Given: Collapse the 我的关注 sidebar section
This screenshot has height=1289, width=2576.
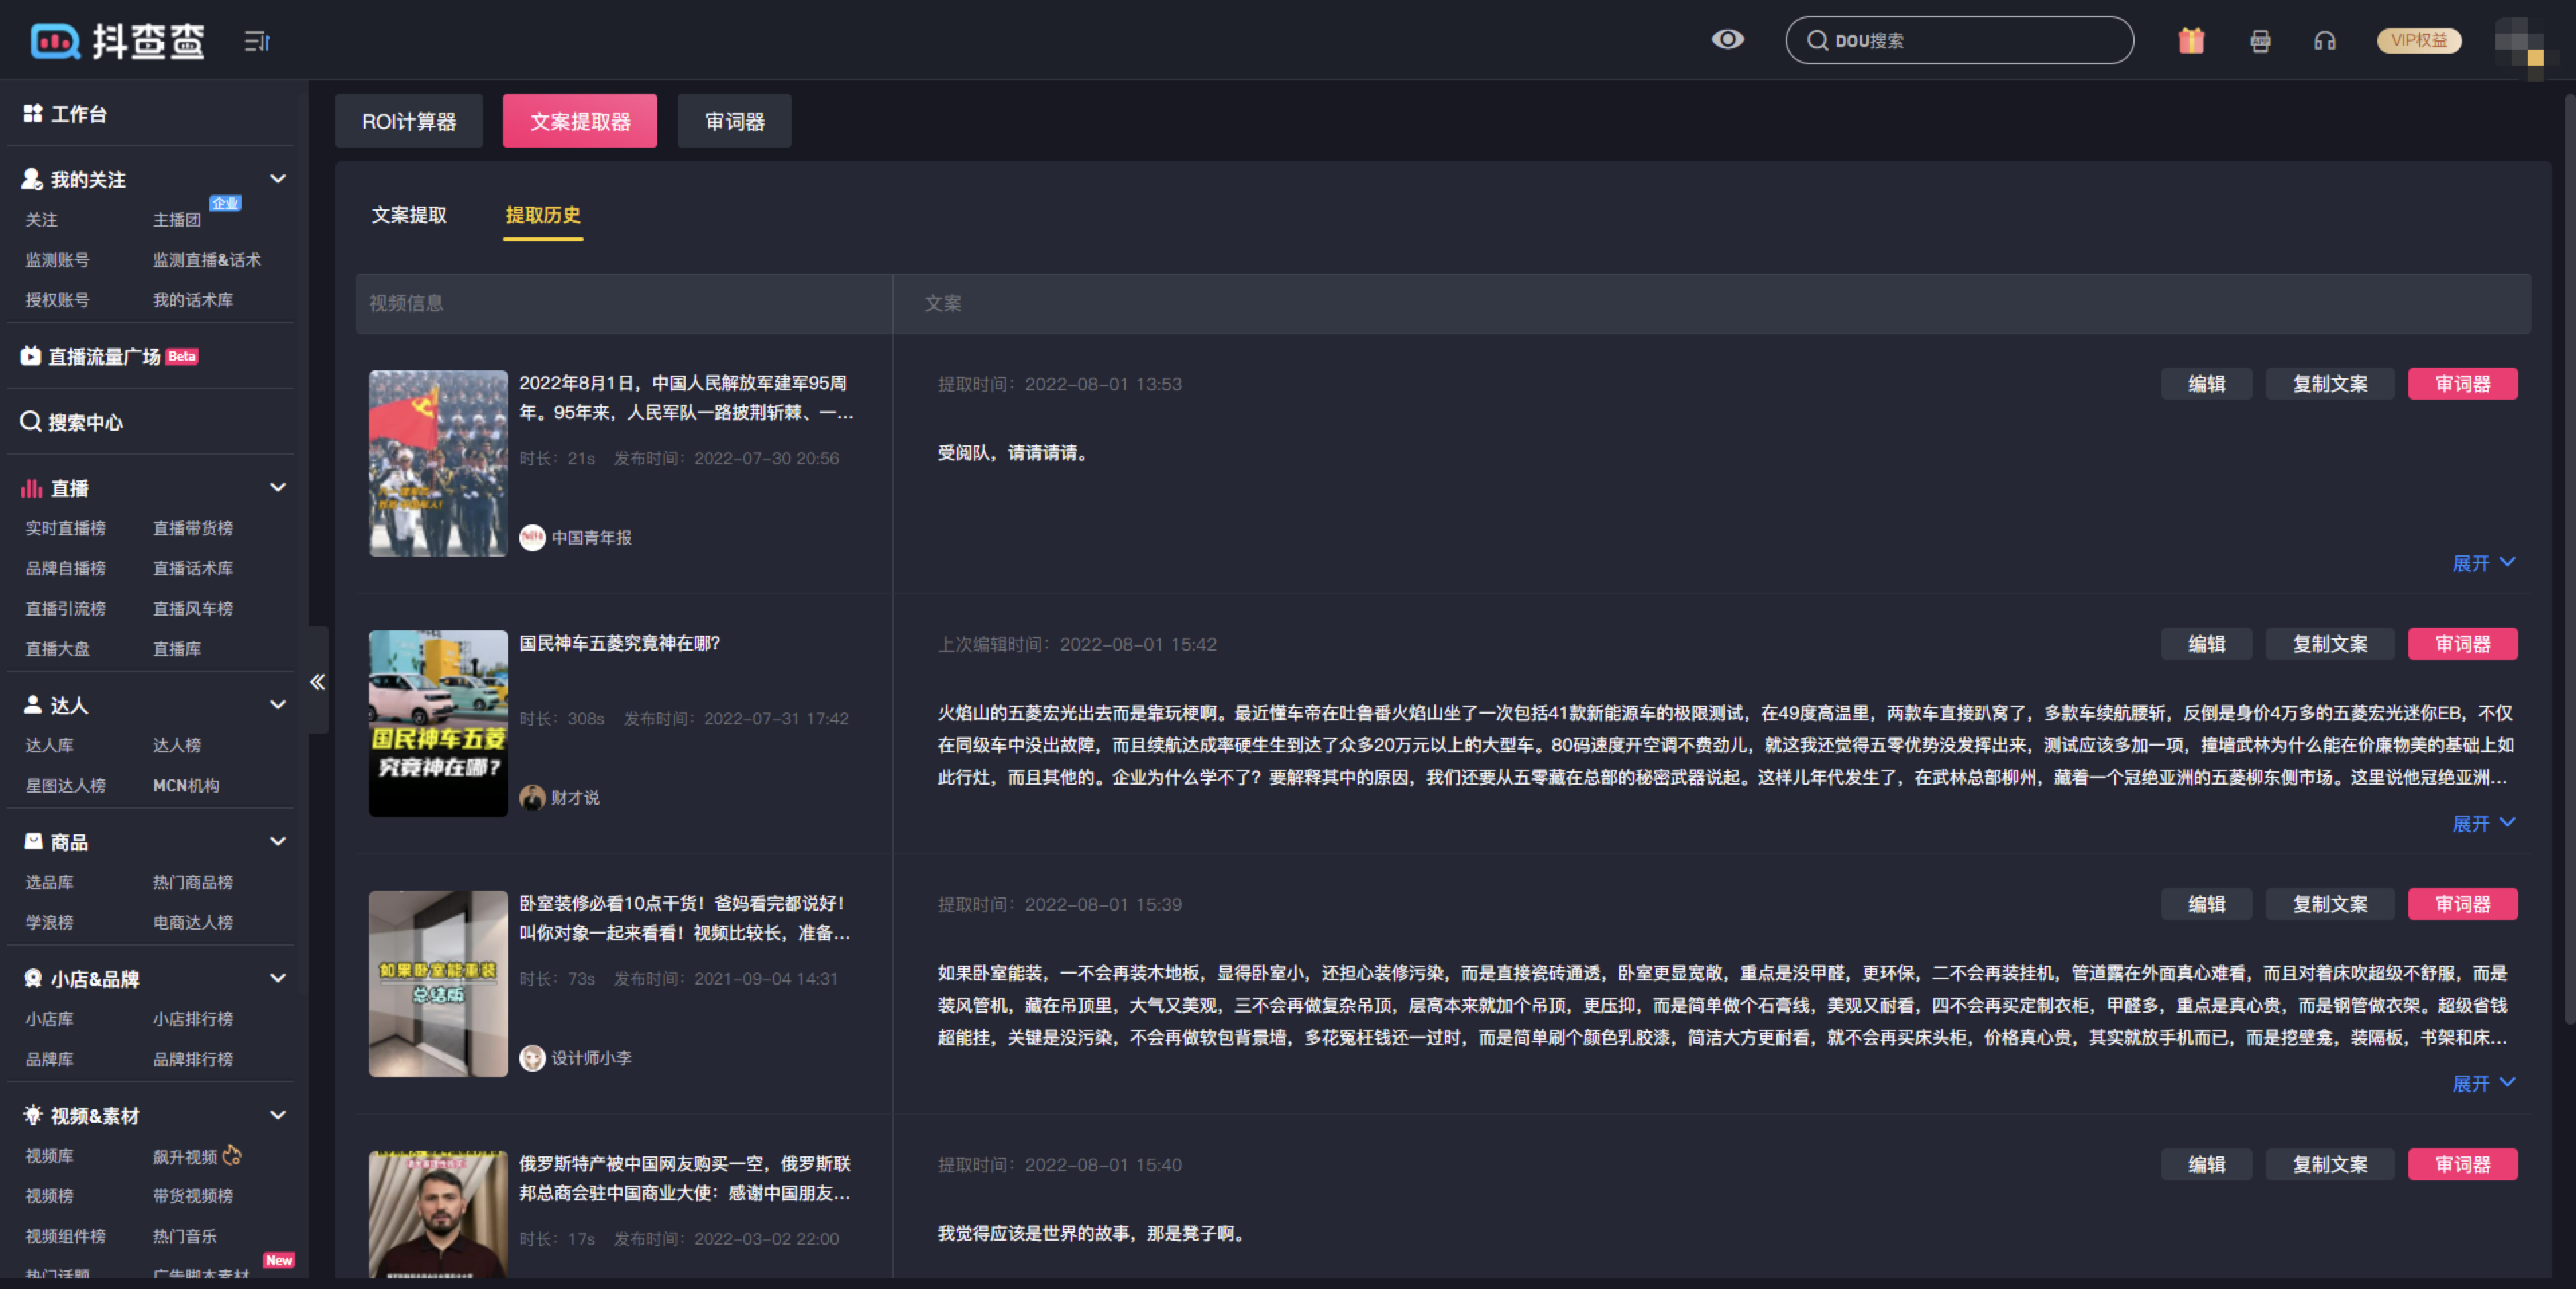Looking at the screenshot, I should click(x=278, y=179).
